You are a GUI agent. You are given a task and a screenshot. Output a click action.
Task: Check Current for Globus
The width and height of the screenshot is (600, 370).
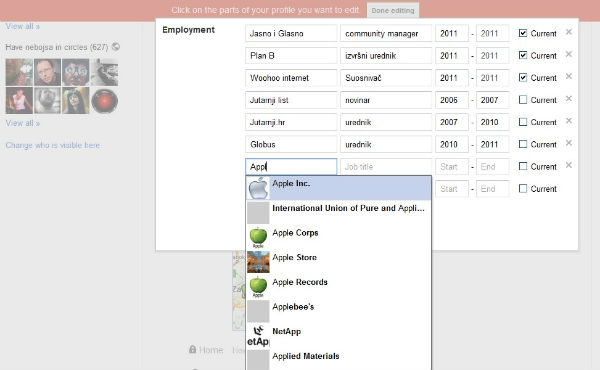(523, 144)
